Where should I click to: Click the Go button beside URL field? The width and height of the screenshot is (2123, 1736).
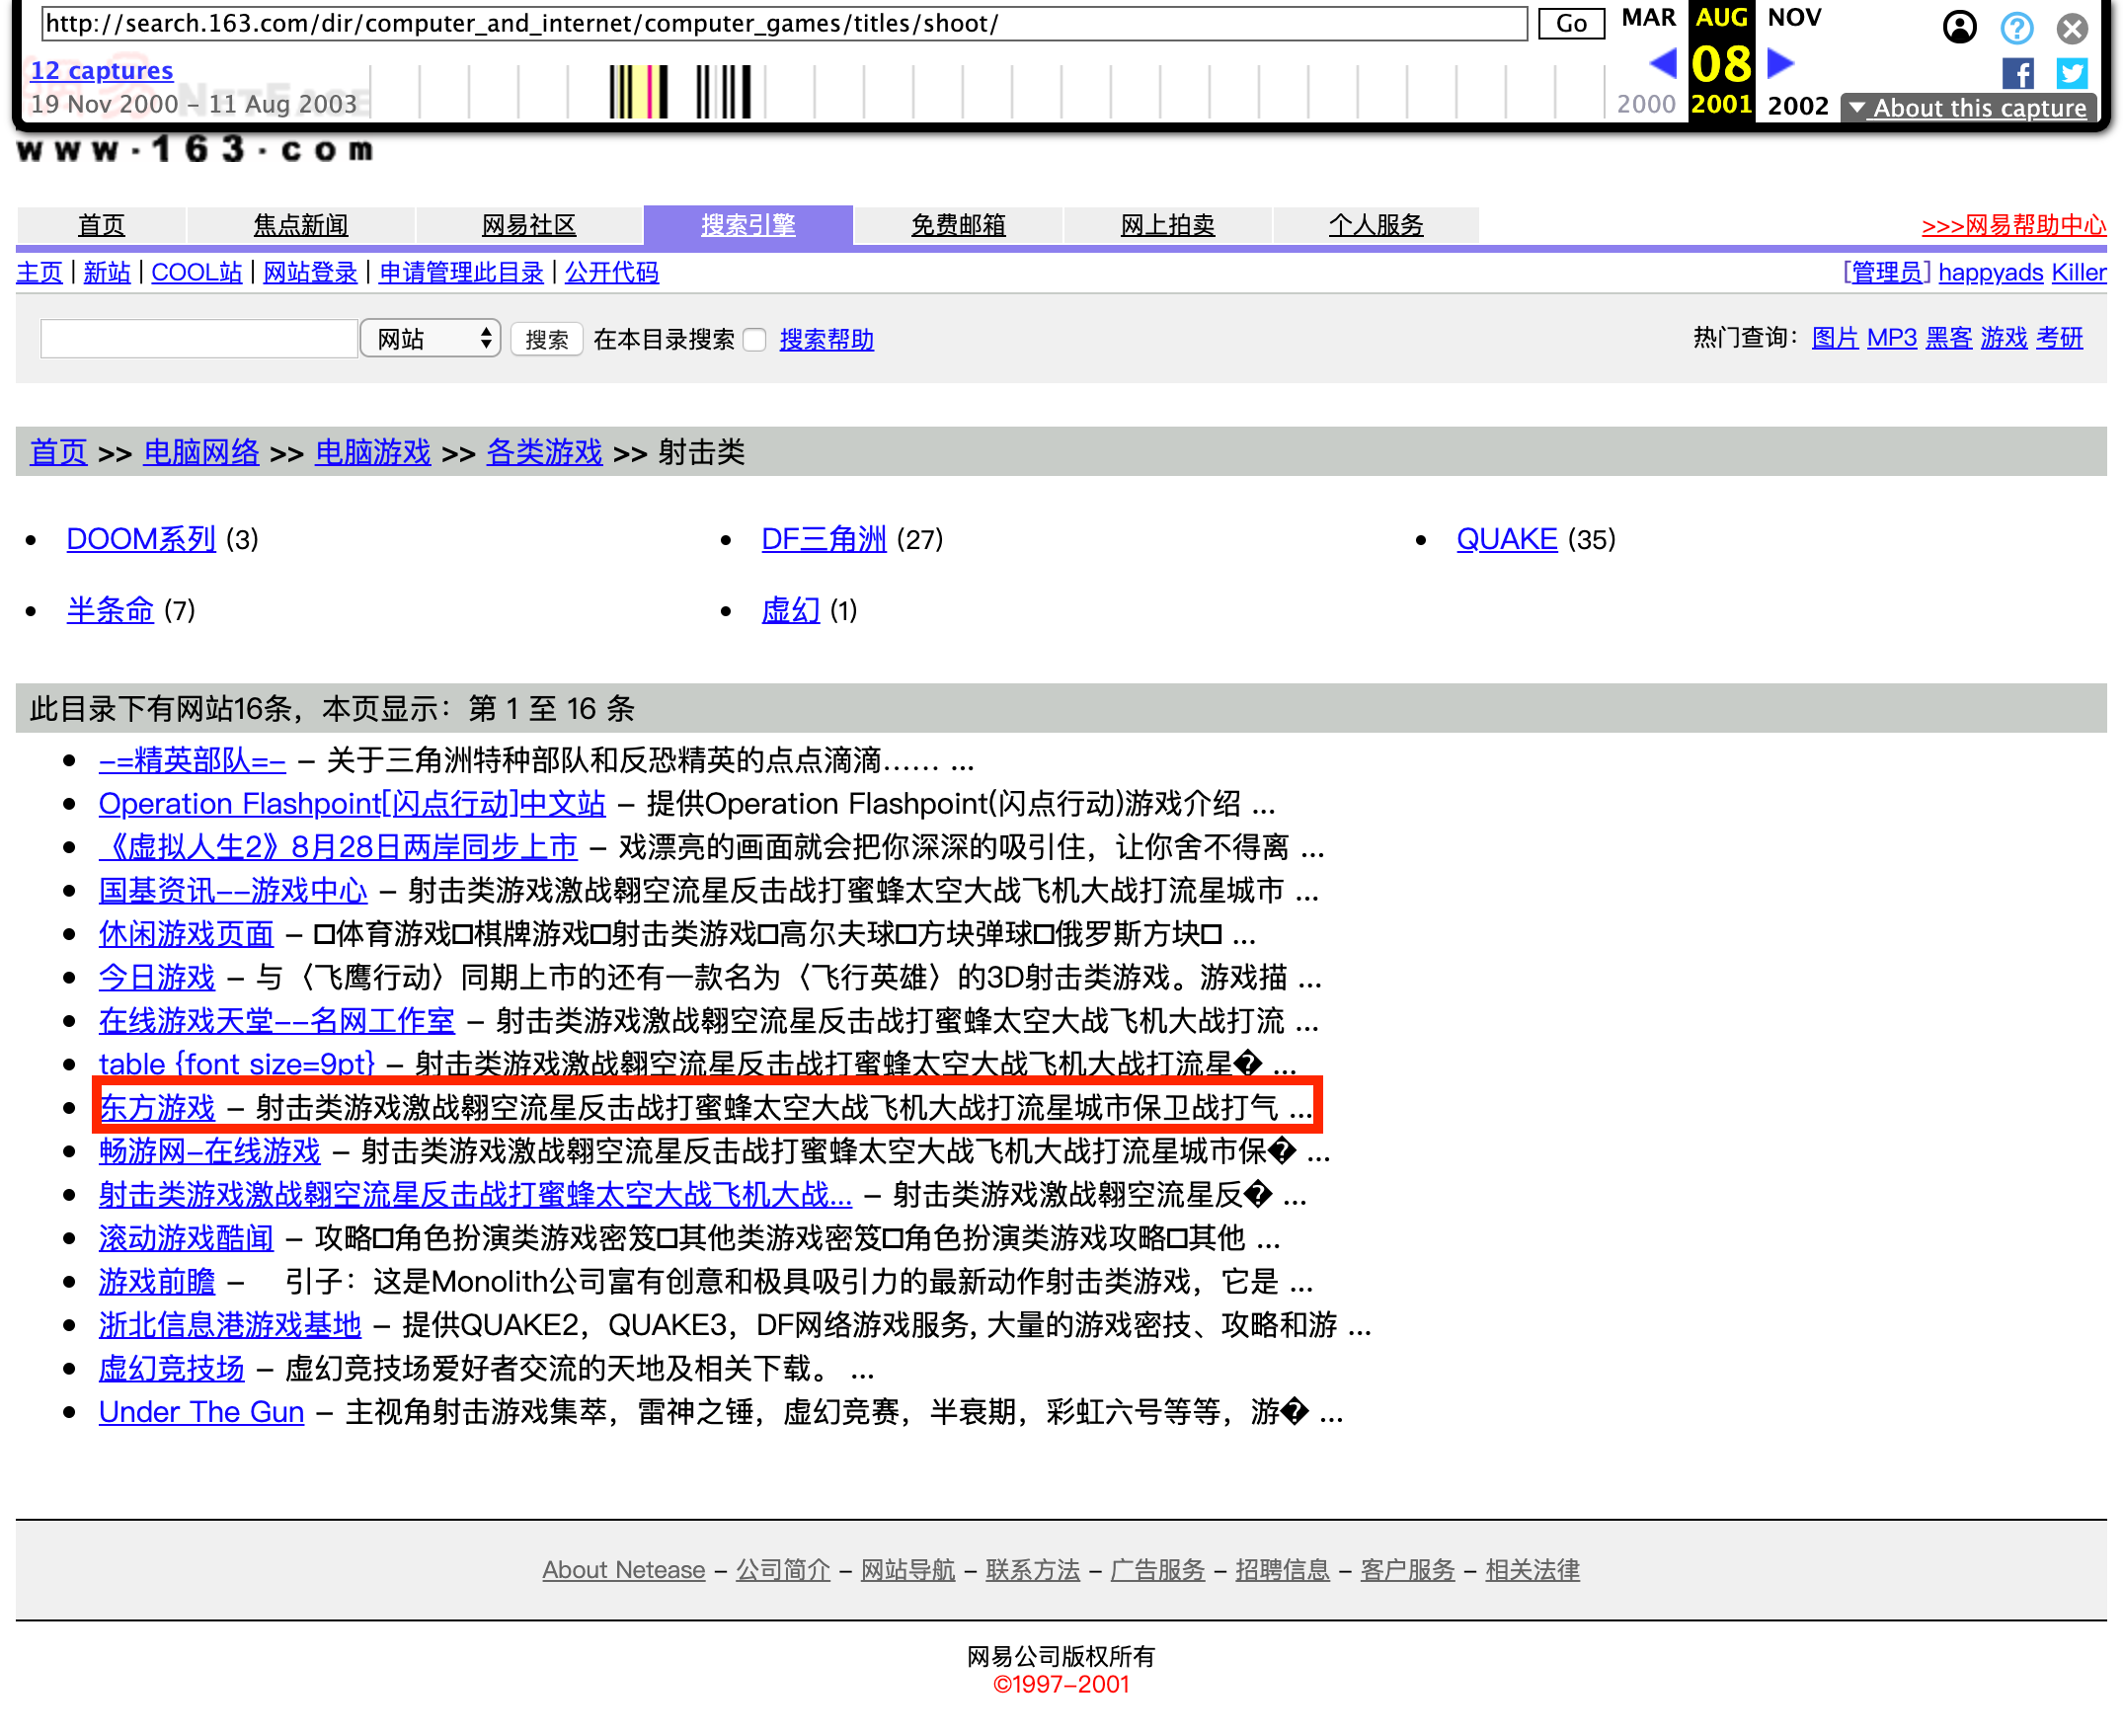click(x=1570, y=23)
